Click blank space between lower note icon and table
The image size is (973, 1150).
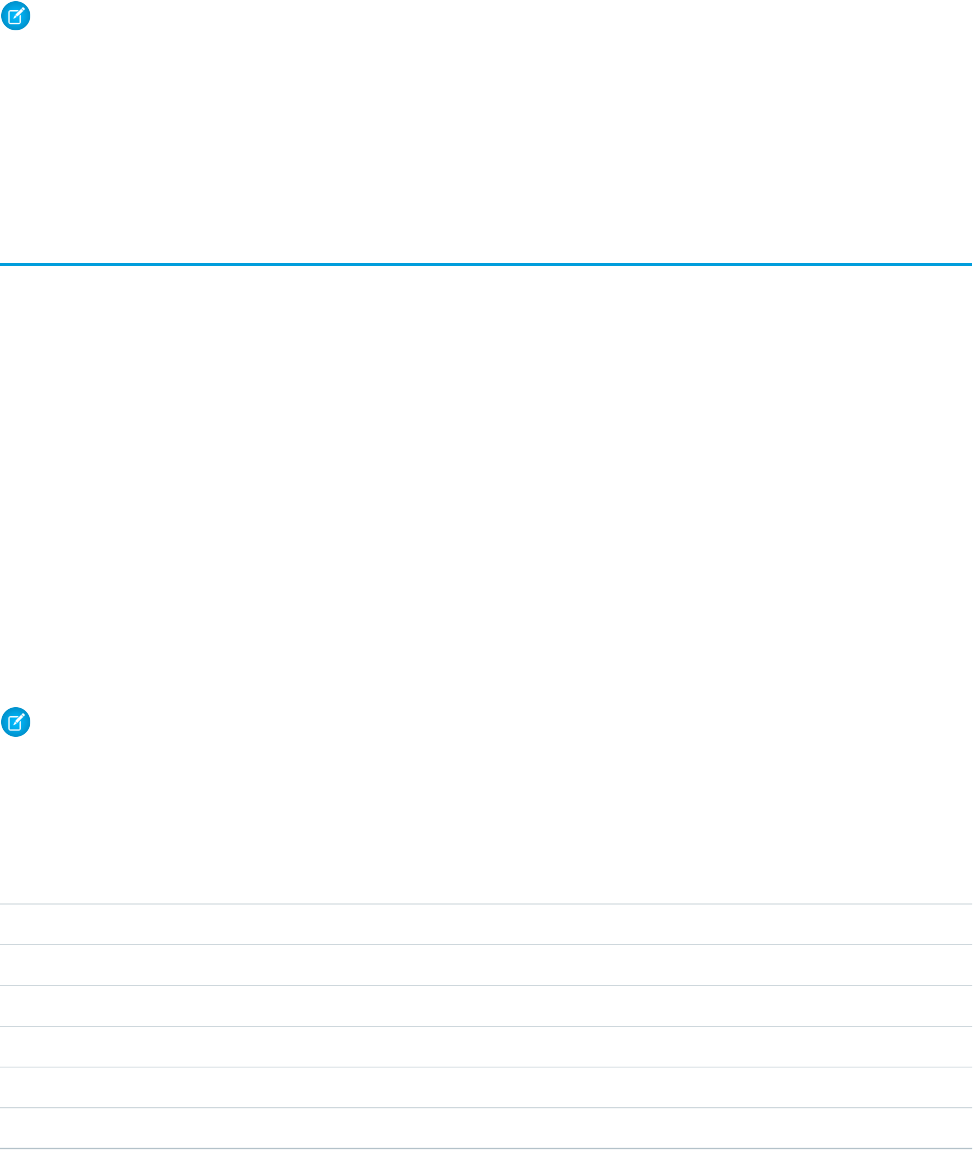[486, 820]
